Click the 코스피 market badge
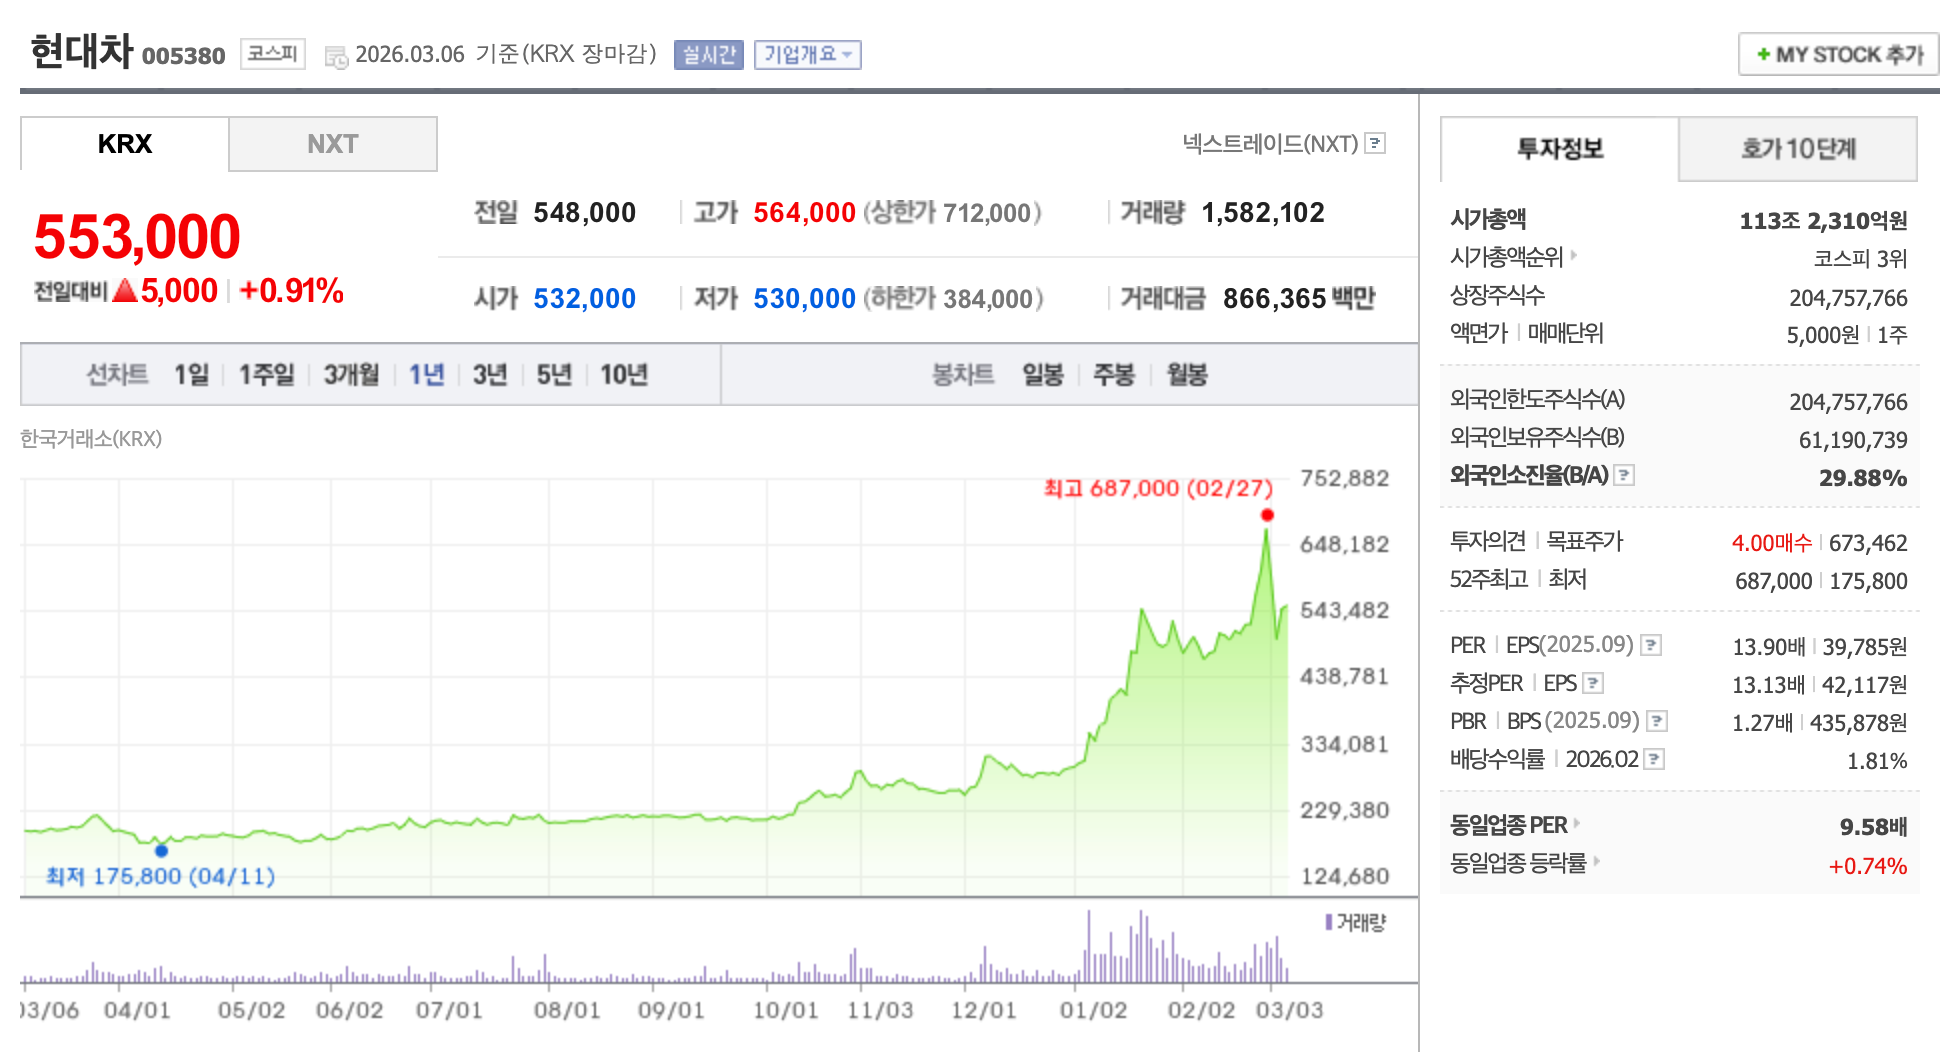The width and height of the screenshot is (1954, 1052). point(273,54)
